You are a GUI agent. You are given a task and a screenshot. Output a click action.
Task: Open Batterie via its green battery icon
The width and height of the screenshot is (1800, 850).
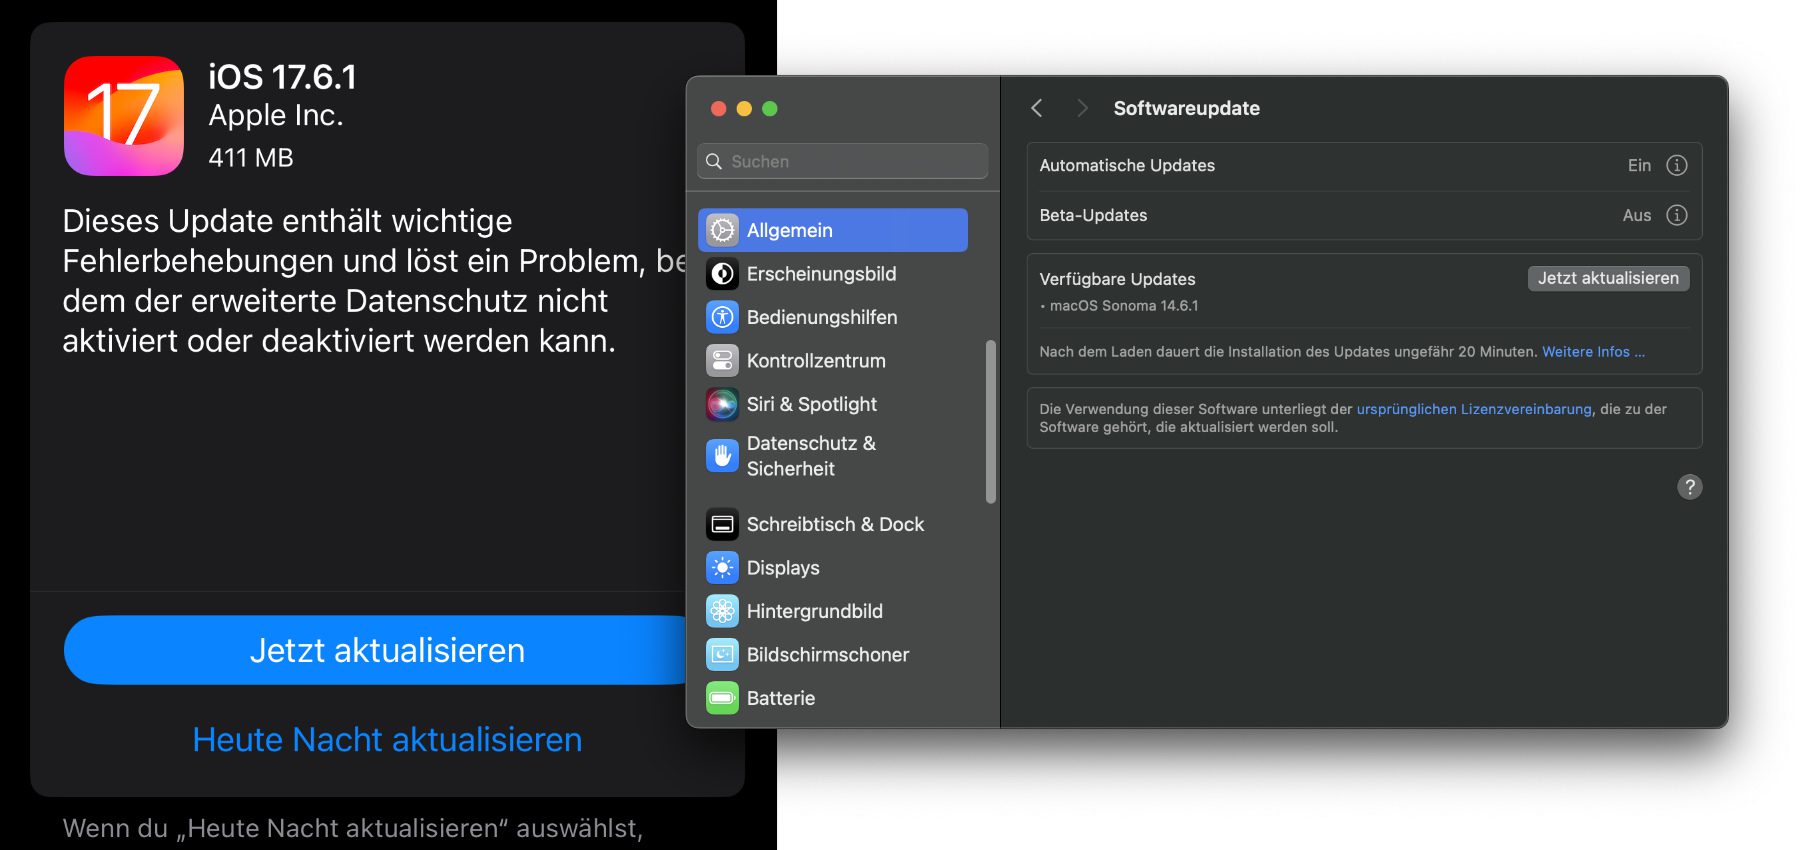point(722,698)
